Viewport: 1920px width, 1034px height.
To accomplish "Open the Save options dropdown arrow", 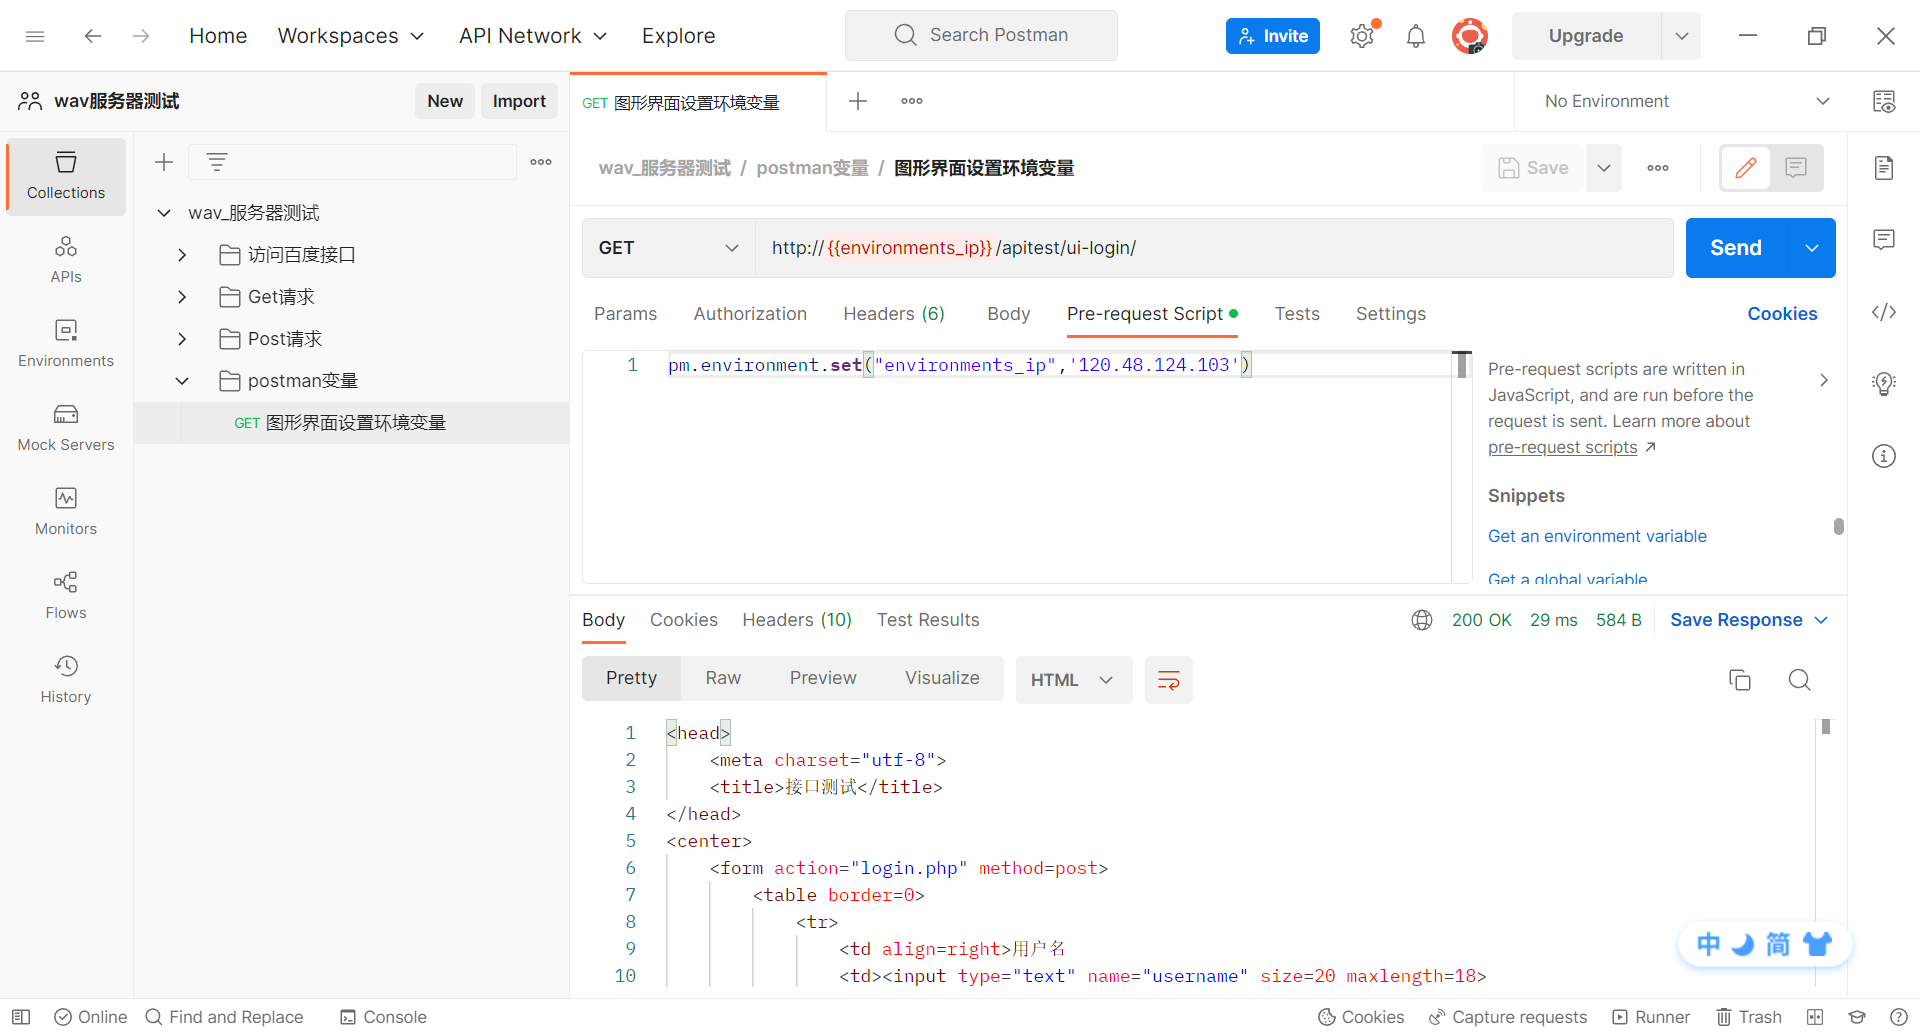I will pyautogui.click(x=1604, y=168).
